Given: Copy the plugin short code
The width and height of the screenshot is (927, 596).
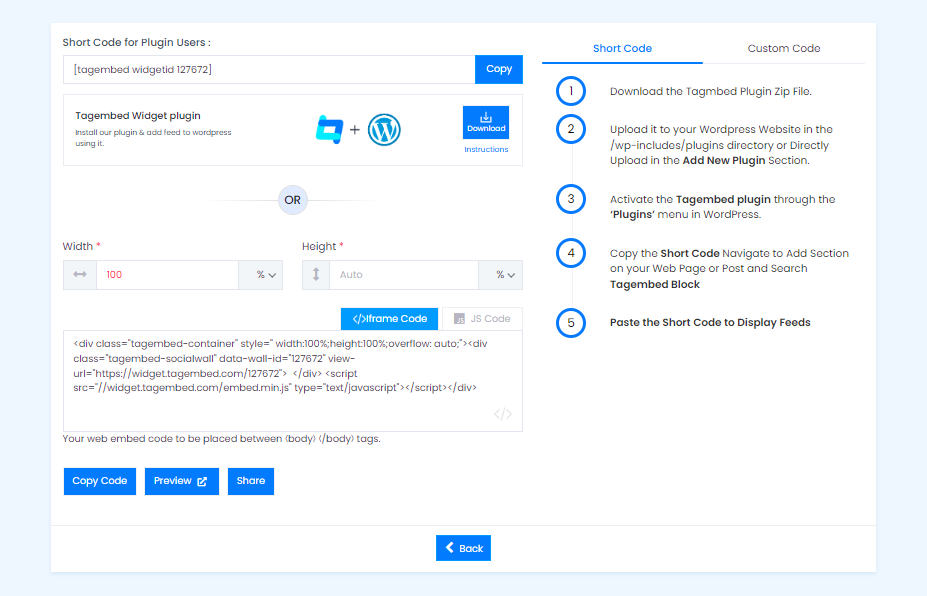Looking at the screenshot, I should pos(499,69).
